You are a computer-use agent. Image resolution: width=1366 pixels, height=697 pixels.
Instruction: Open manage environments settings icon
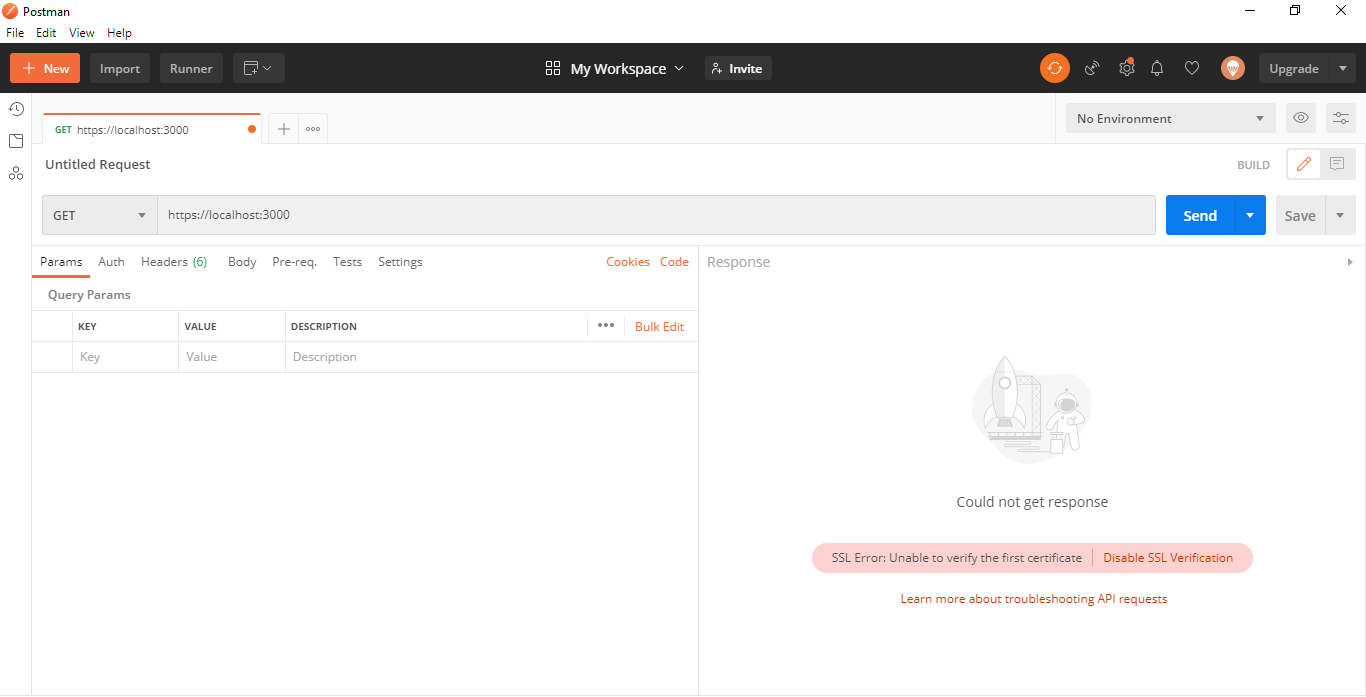[1341, 118]
